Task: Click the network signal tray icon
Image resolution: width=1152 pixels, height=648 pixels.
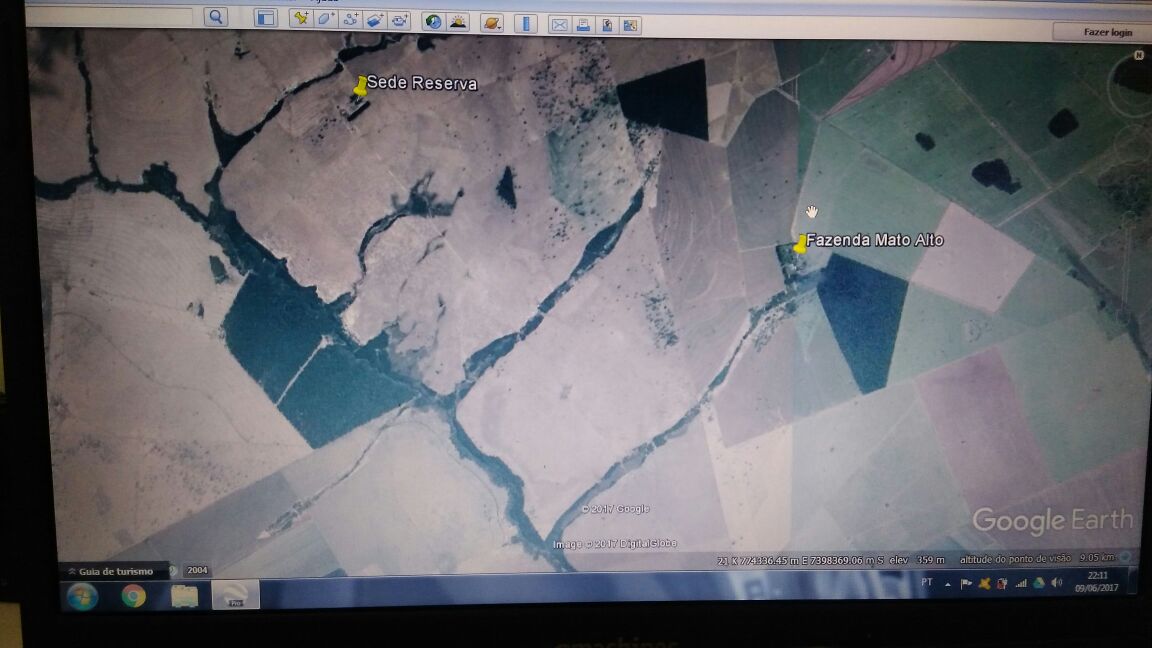Action: 1020,583
